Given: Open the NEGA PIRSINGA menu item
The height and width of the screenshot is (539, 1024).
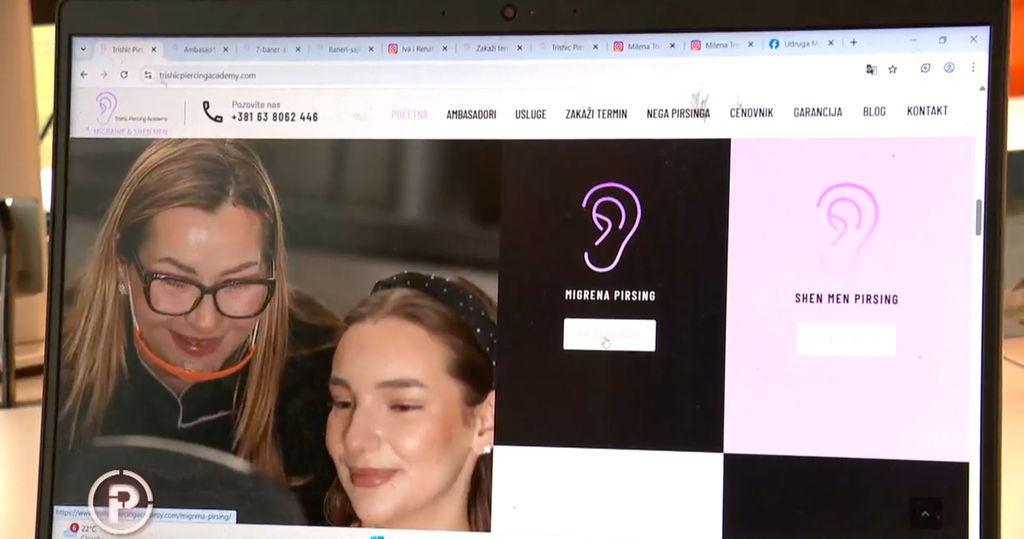Looking at the screenshot, I should pos(678,113).
